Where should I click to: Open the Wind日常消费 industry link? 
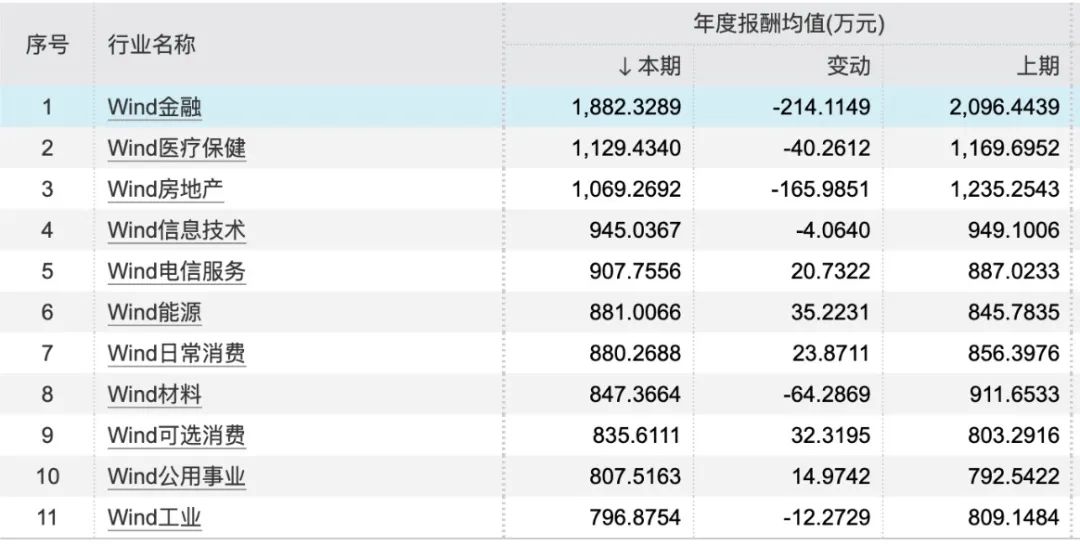[176, 353]
